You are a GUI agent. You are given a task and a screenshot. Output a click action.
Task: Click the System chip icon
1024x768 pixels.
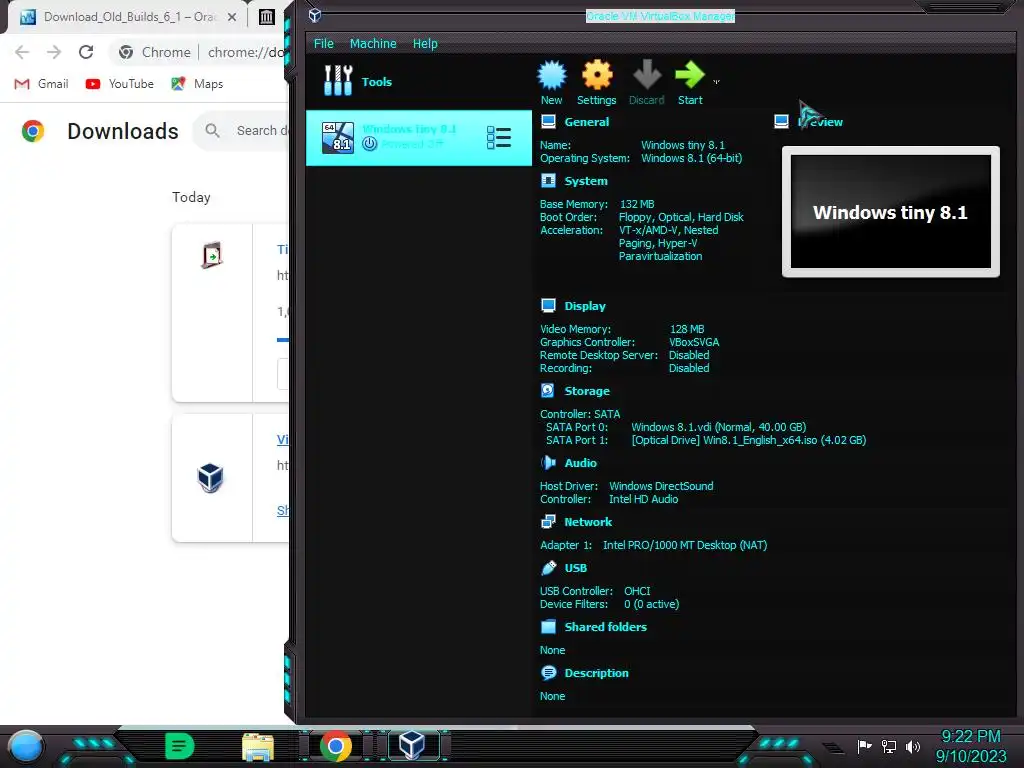coord(549,181)
